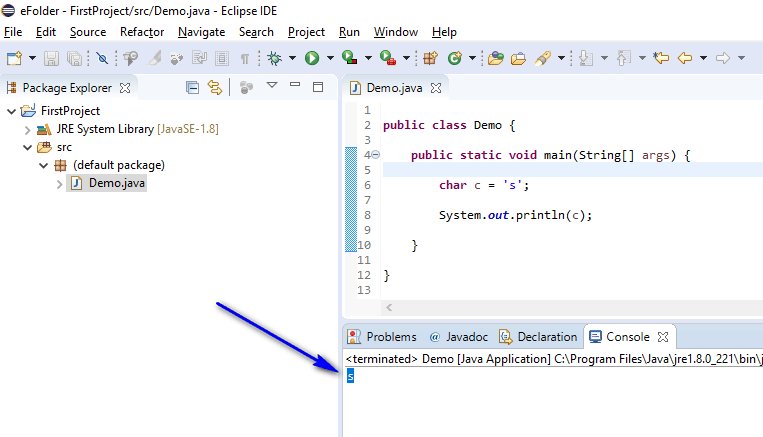Collapse the src folder node
This screenshot has width=763, height=437.
[x=28, y=147]
